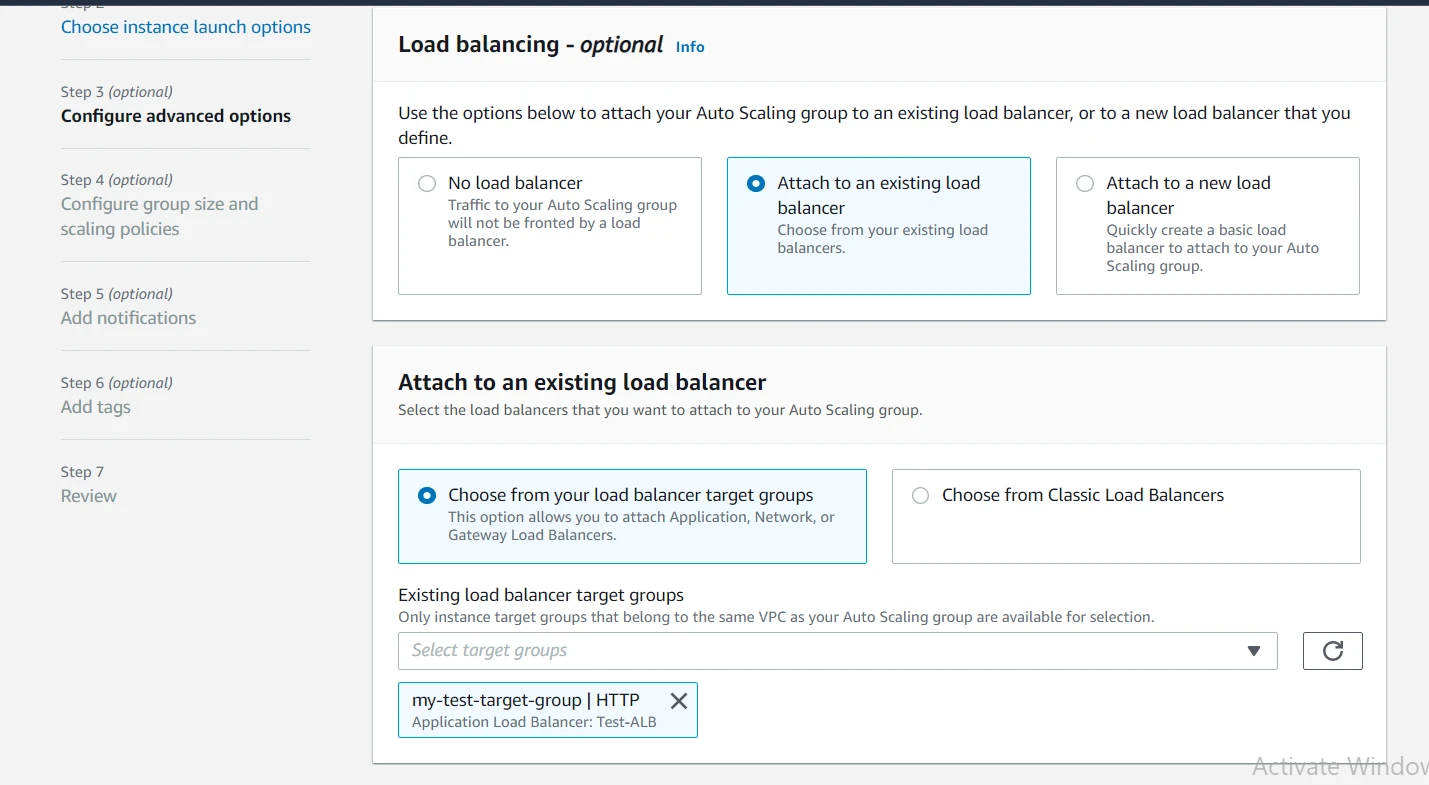
Task: Open Step 5 Add notifications
Action: 128,317
